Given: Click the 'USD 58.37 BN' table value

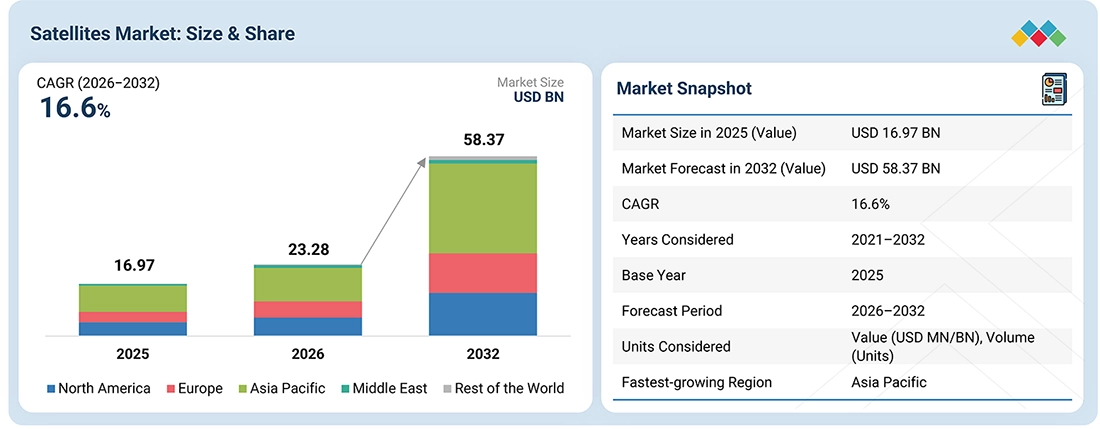Looking at the screenshot, I should (x=896, y=168).
